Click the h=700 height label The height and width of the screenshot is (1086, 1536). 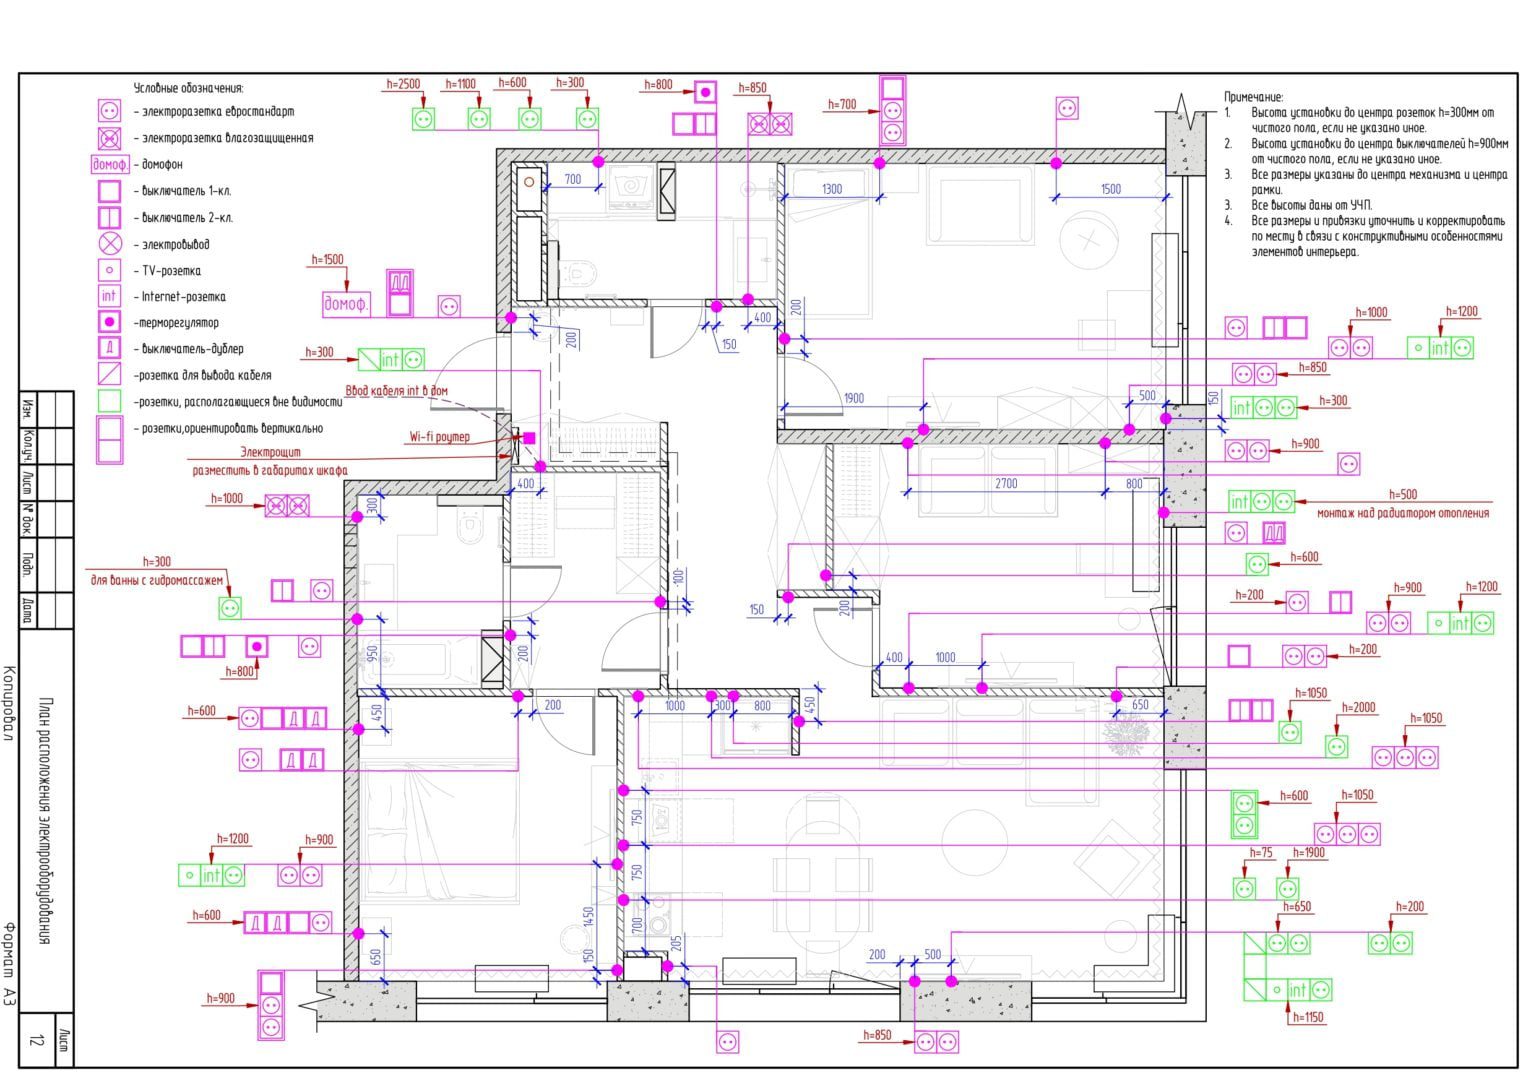point(842,104)
